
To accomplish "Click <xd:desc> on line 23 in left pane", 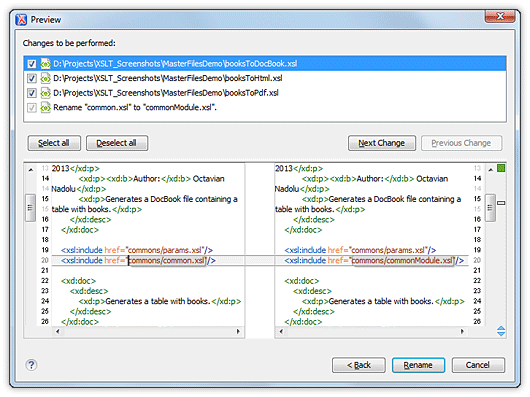I will pos(89,291).
